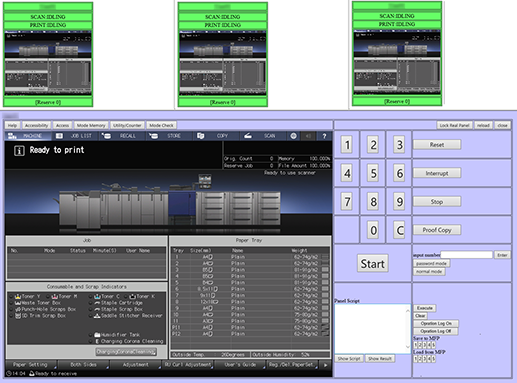Turn Operation Log On

pyautogui.click(x=436, y=323)
